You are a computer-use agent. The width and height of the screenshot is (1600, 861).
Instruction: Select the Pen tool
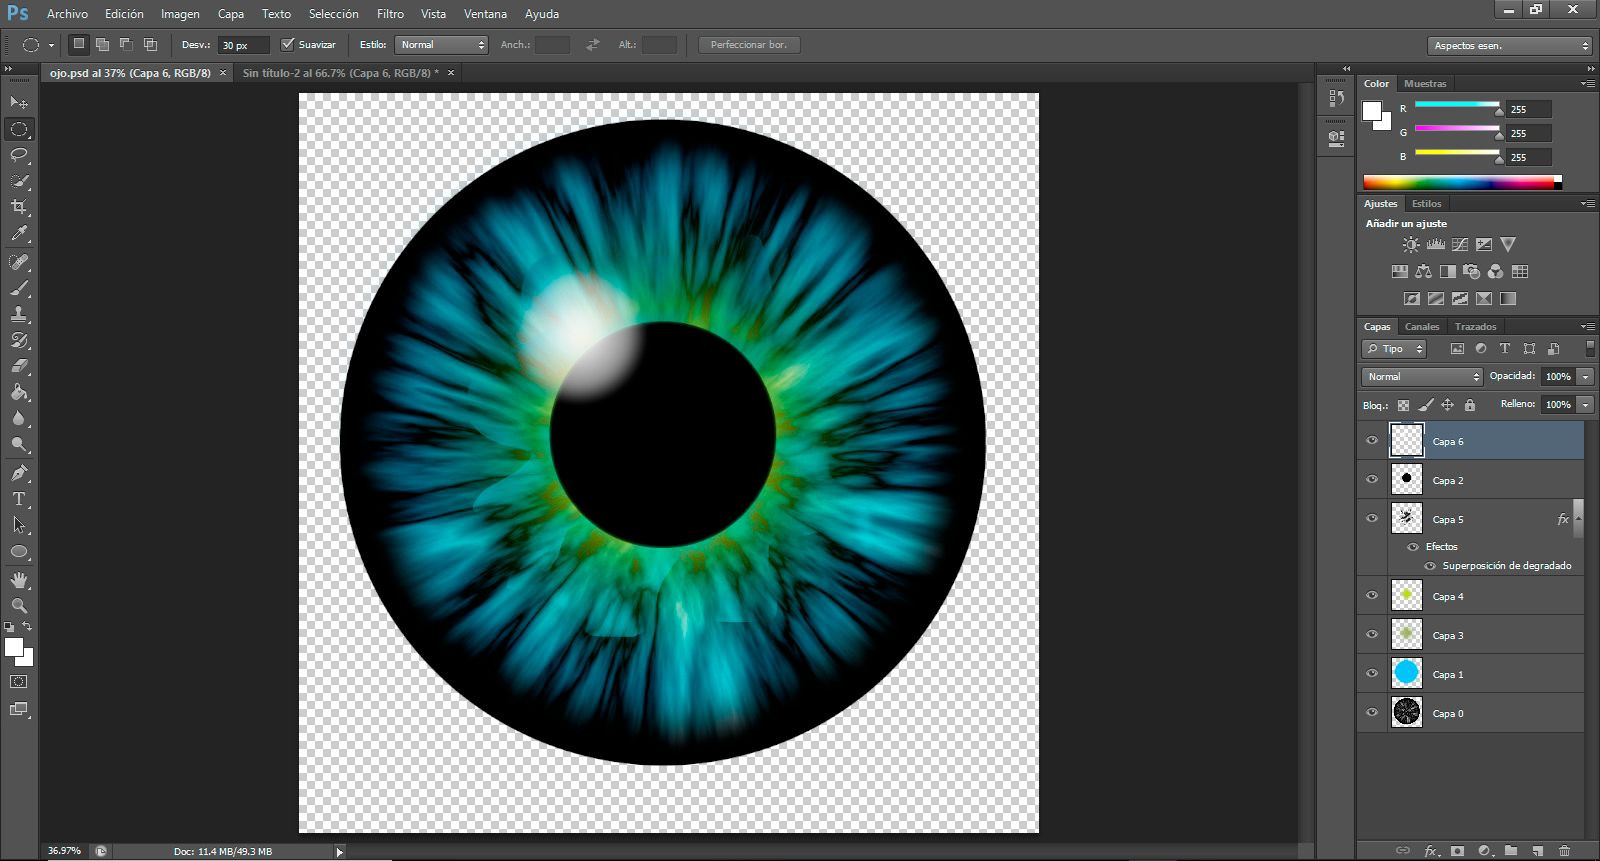click(x=19, y=473)
